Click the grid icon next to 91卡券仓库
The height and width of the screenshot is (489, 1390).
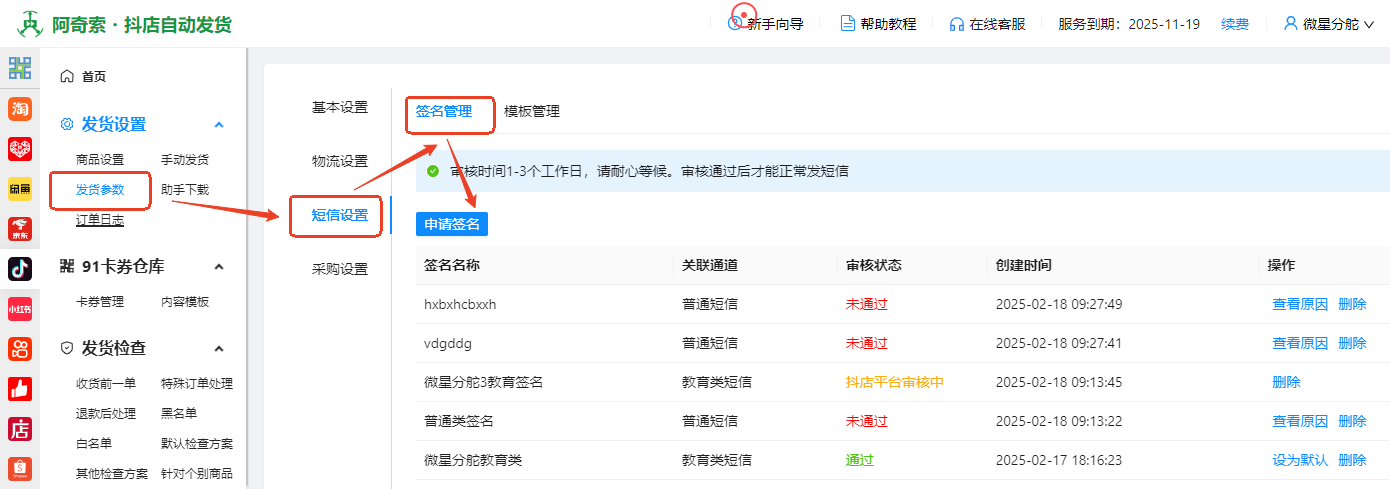(x=67, y=266)
